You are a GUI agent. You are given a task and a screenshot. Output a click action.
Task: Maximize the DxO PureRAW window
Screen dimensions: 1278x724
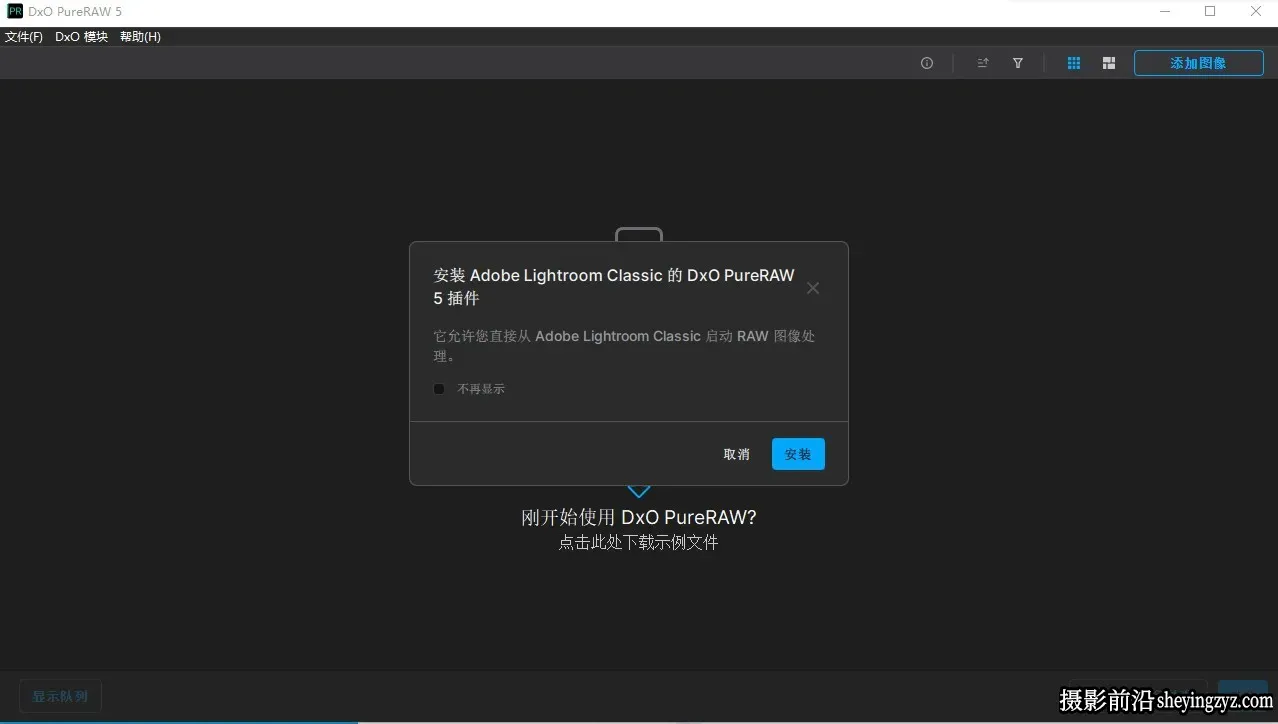[1210, 12]
